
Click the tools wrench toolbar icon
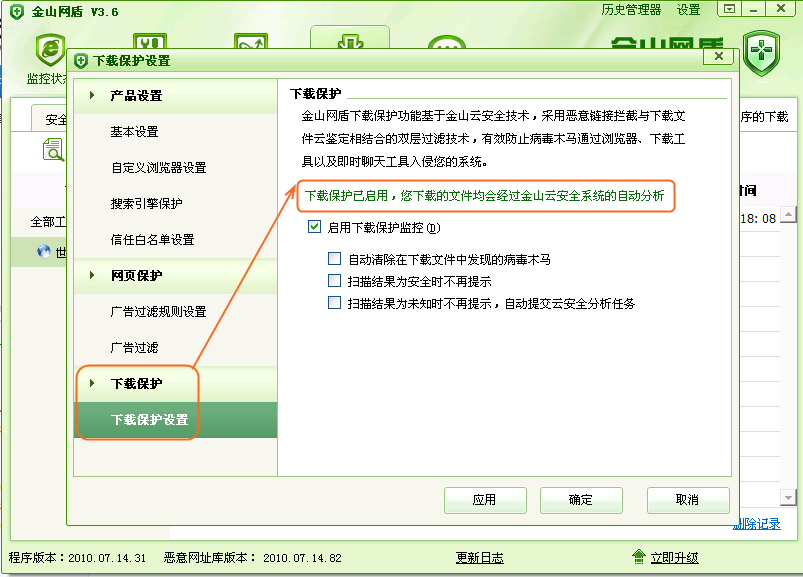pos(150,41)
